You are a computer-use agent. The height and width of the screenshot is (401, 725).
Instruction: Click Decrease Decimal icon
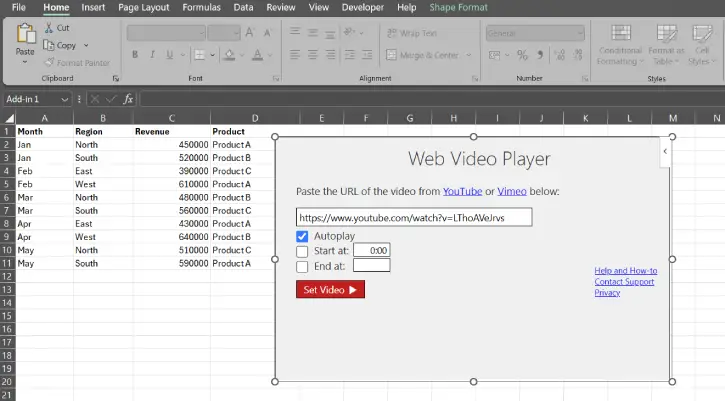[x=578, y=55]
